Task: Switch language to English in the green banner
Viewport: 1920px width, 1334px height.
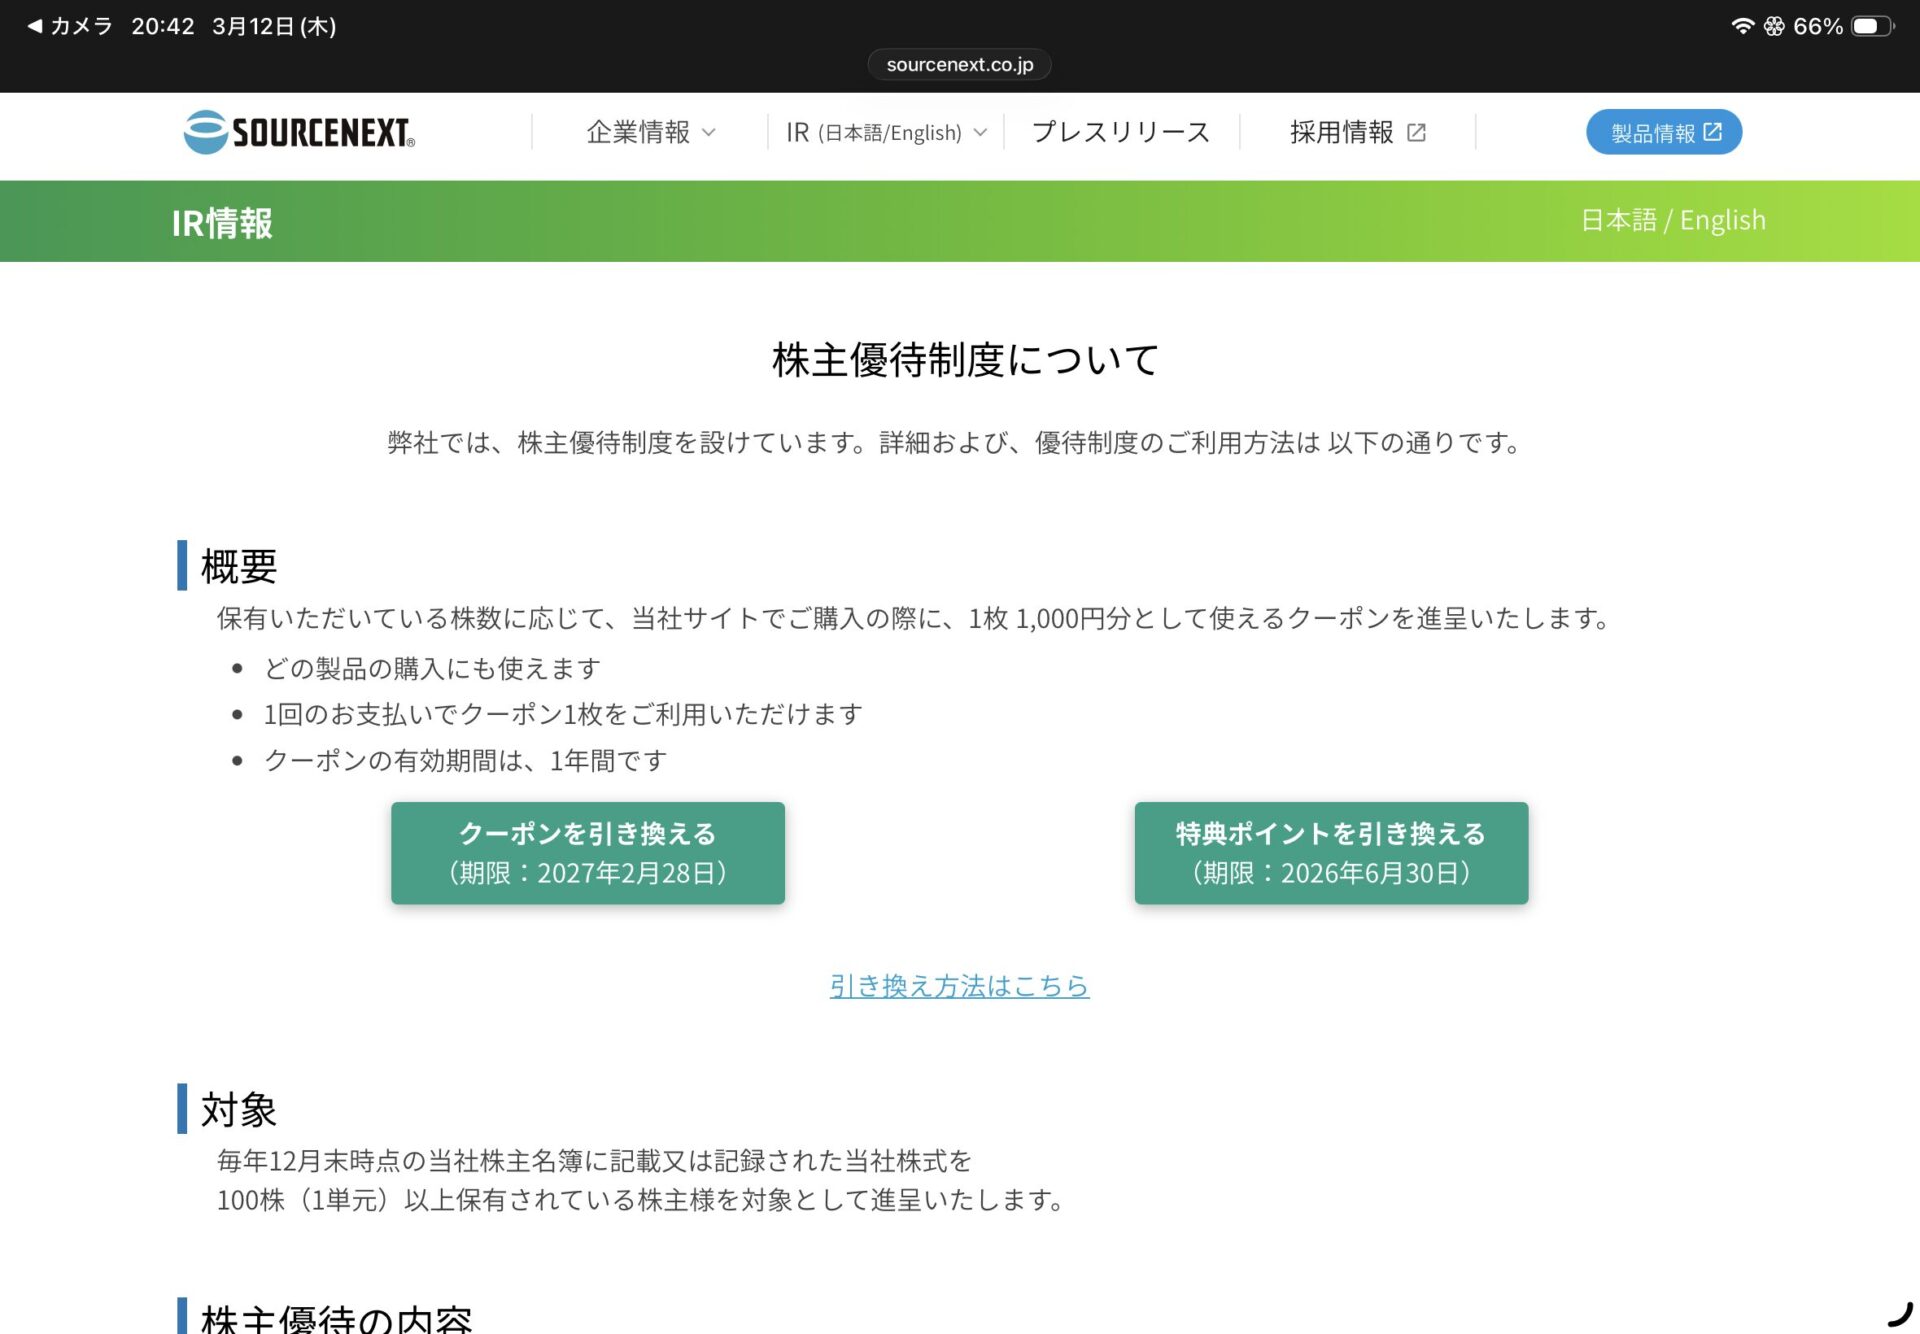Action: 1723,220
